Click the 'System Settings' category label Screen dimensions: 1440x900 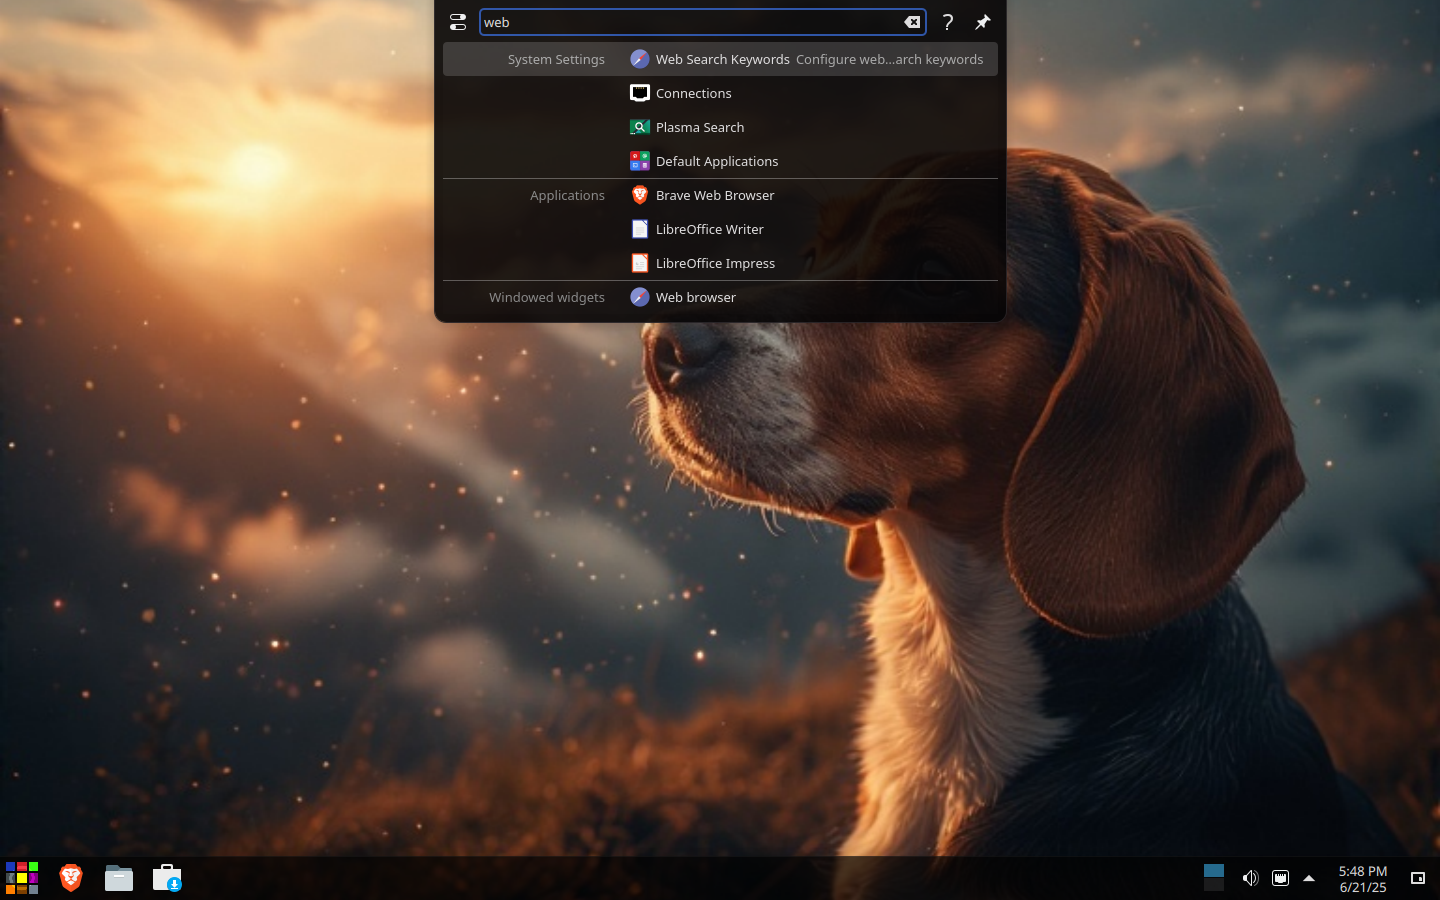coord(556,59)
